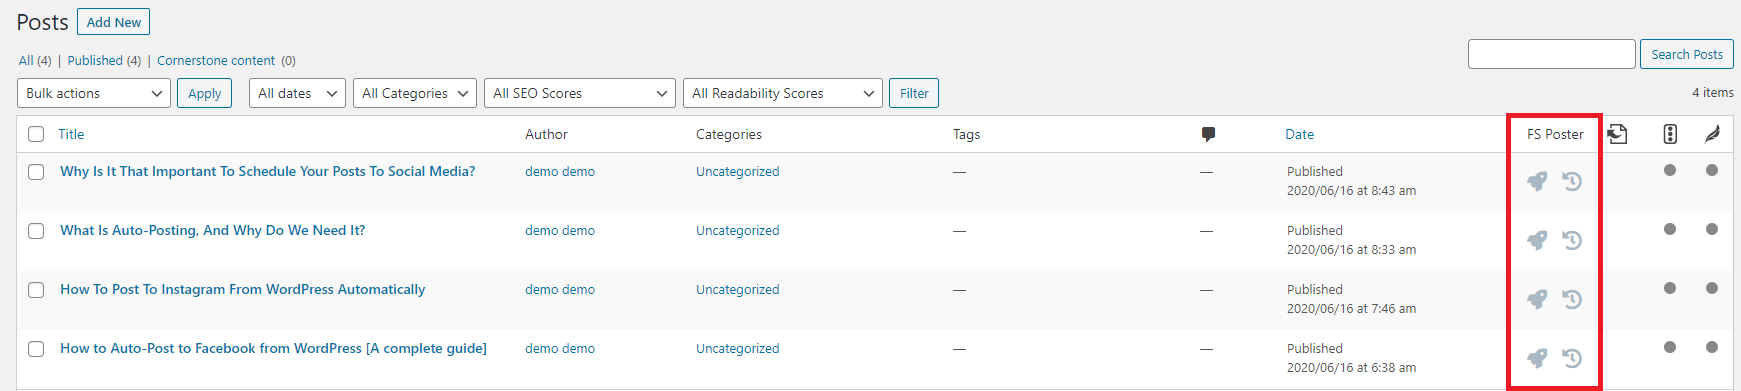Toggle the select-all posts checkbox
Viewport: 1741px width, 391px height.
[x=36, y=134]
